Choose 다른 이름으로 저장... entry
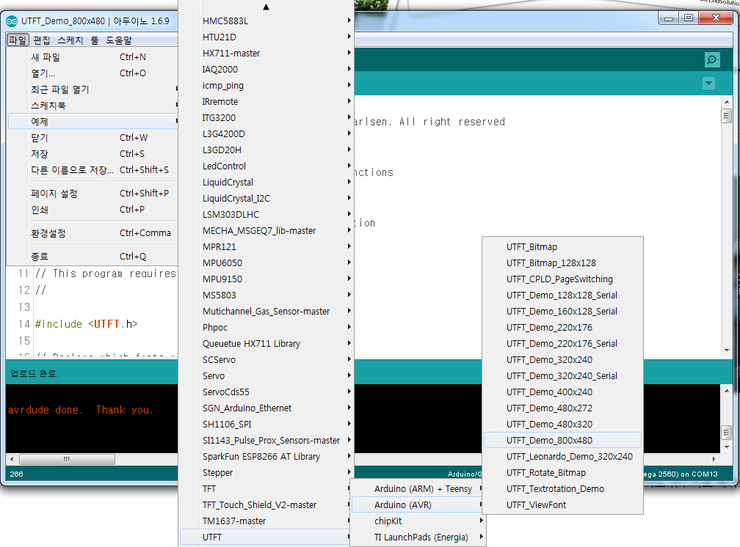 coord(93,170)
